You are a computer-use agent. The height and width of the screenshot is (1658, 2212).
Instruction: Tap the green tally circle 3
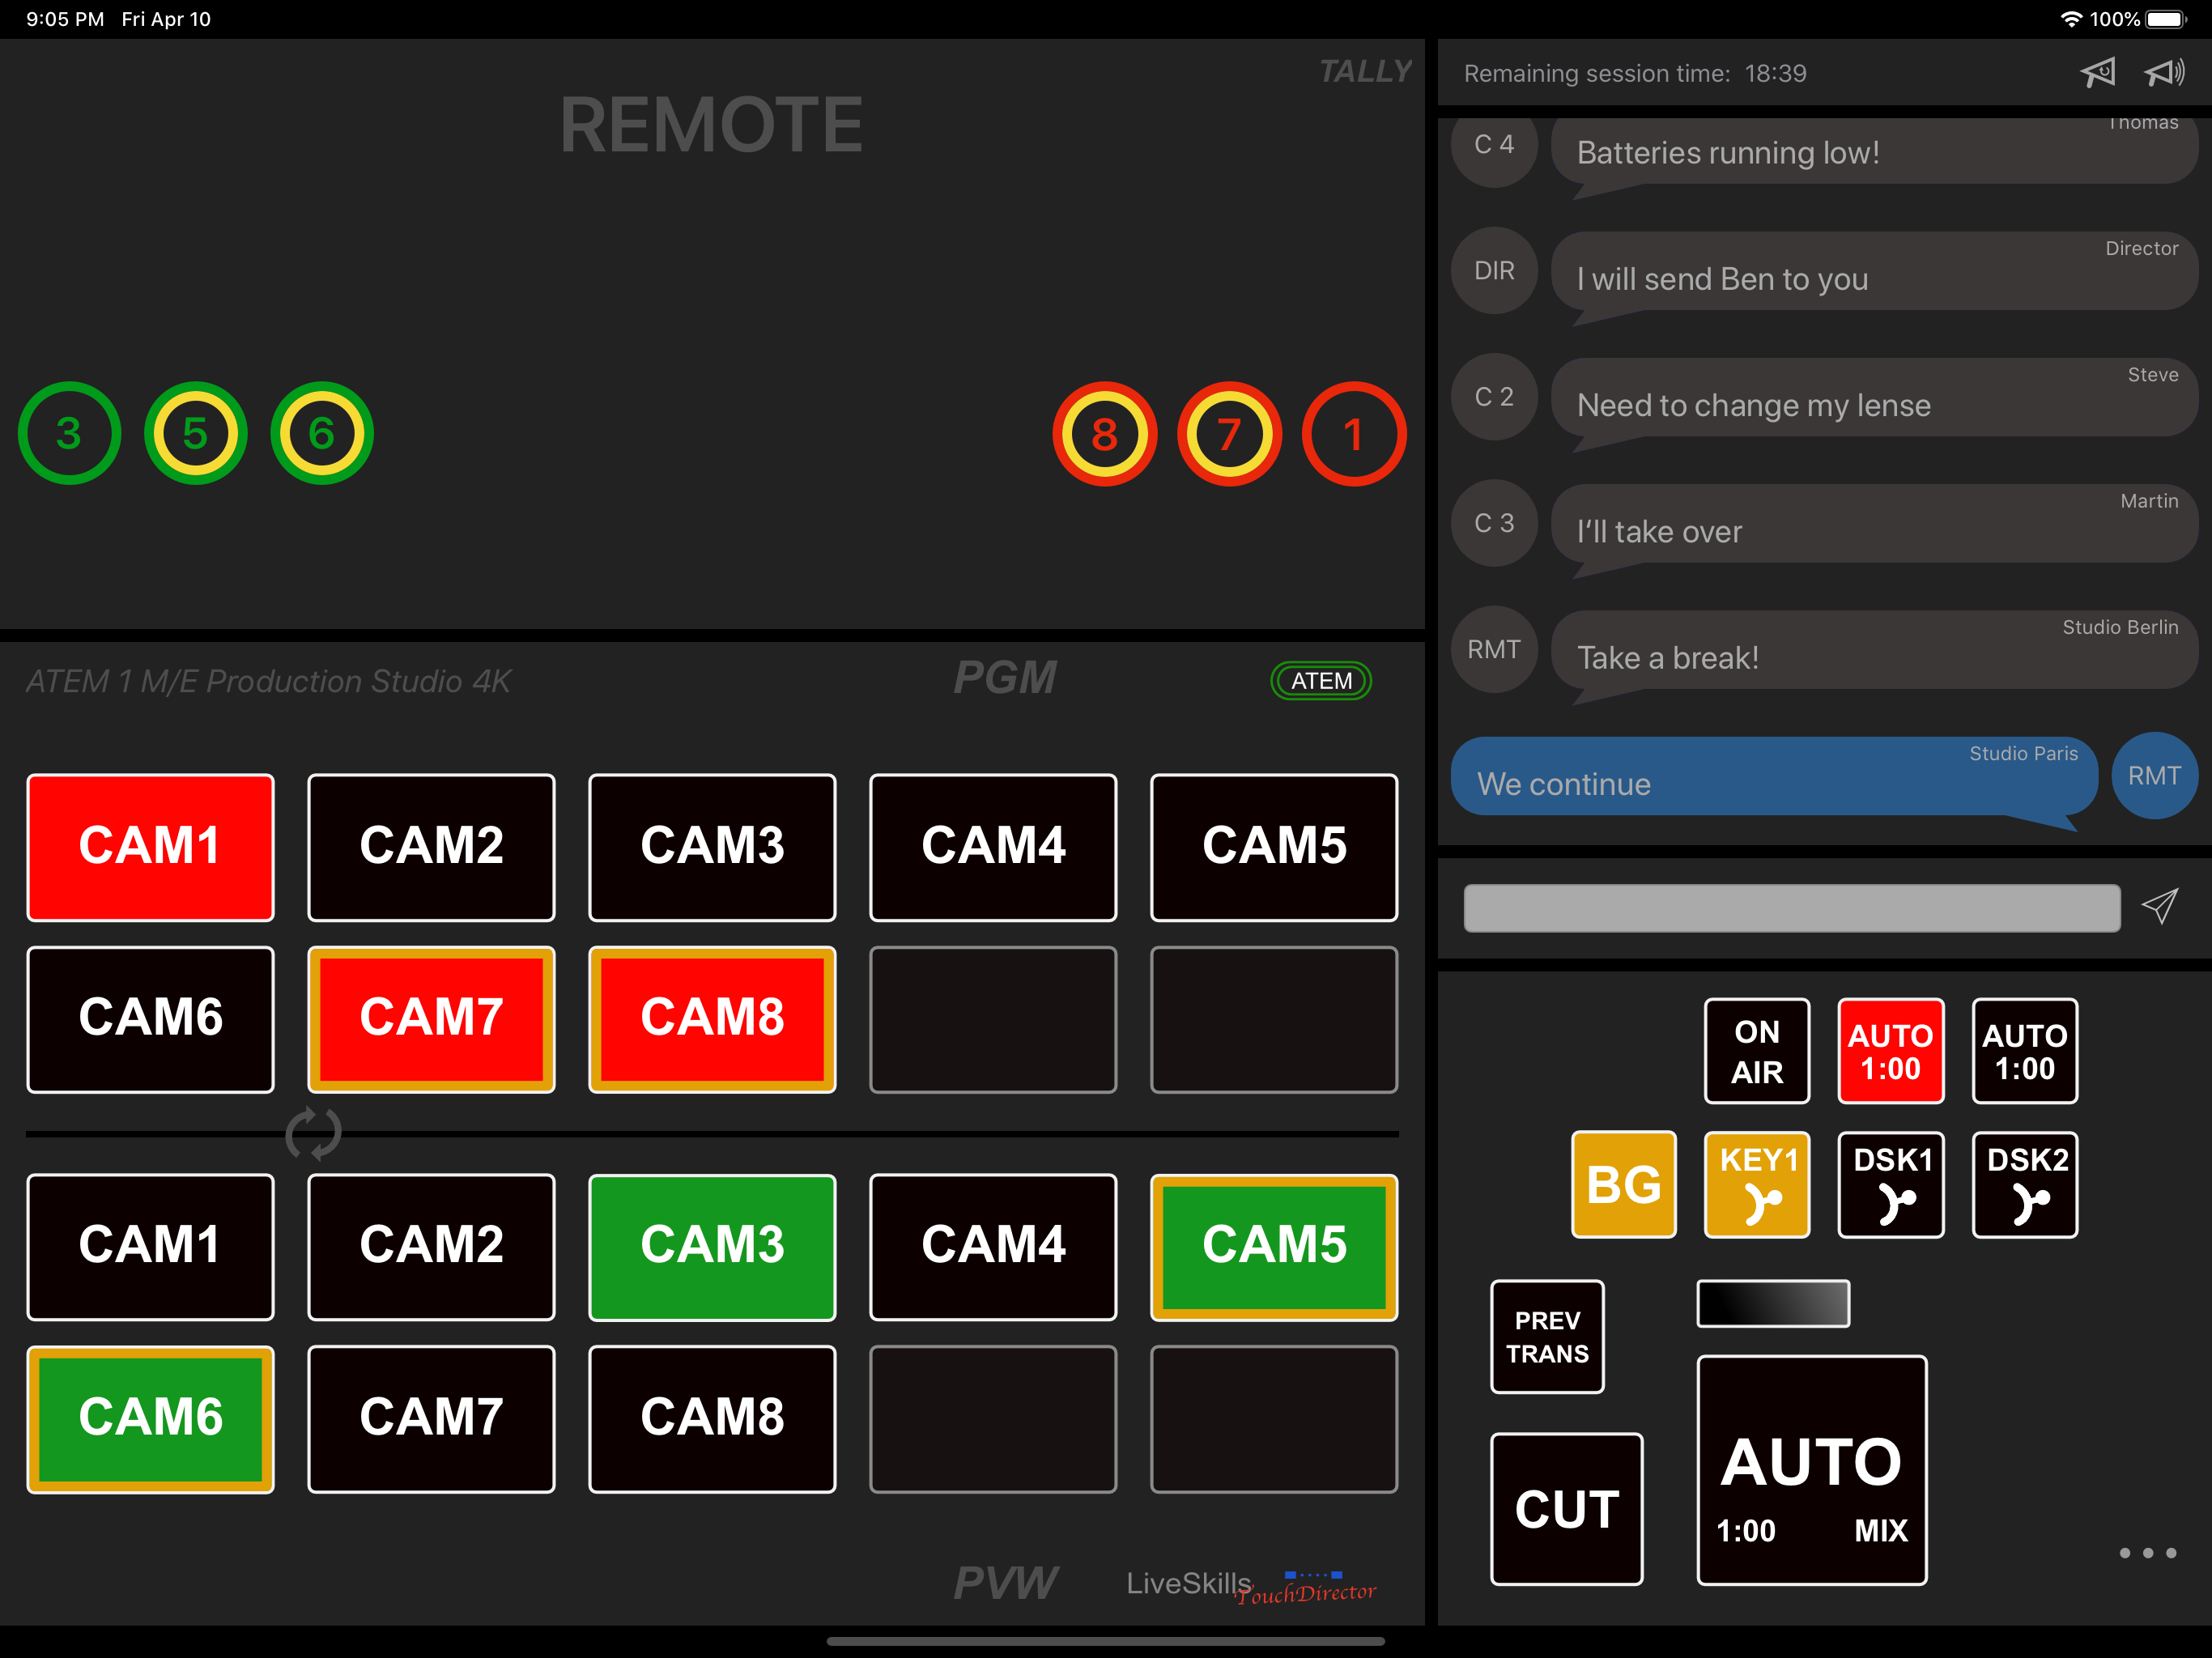click(69, 434)
